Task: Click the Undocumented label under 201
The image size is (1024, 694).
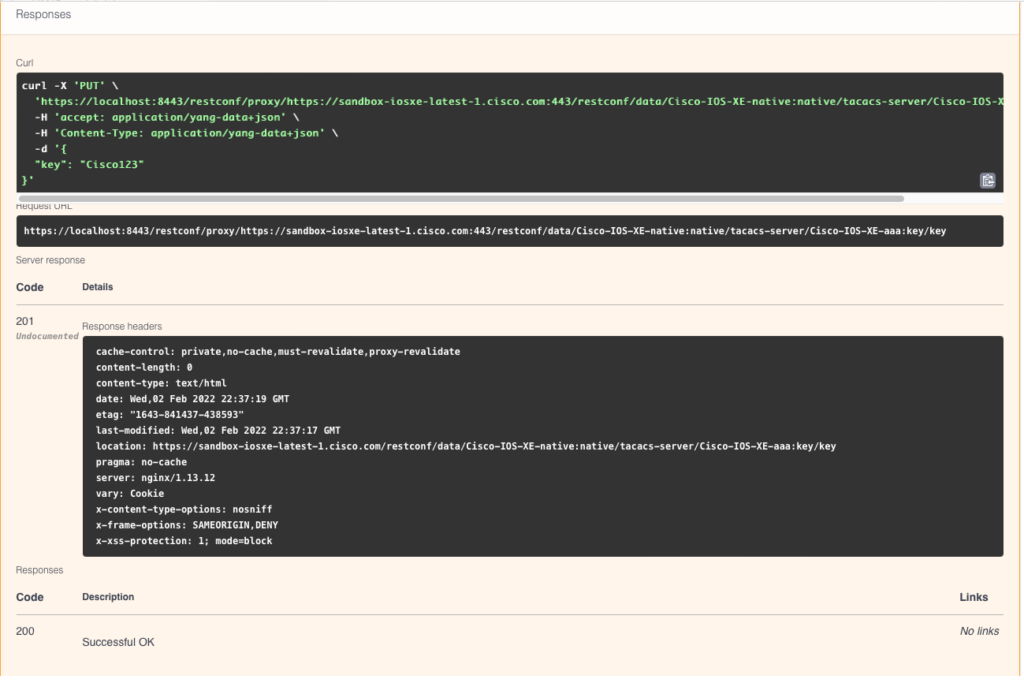Action: 47,336
